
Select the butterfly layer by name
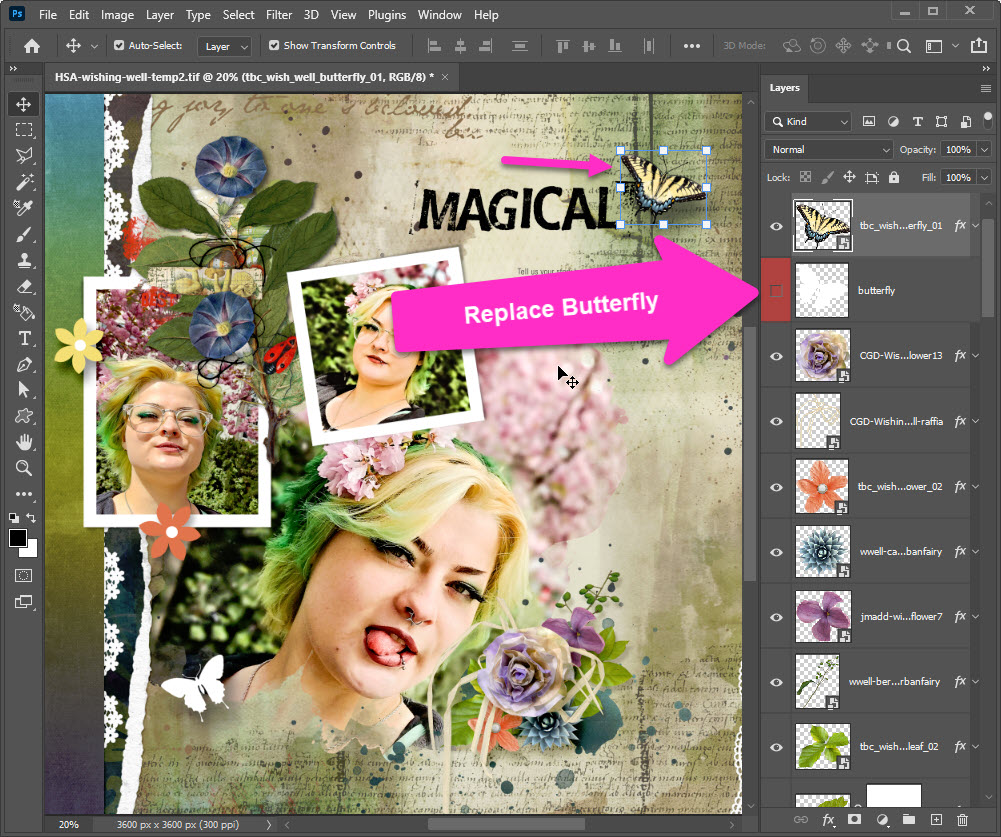[x=876, y=291]
